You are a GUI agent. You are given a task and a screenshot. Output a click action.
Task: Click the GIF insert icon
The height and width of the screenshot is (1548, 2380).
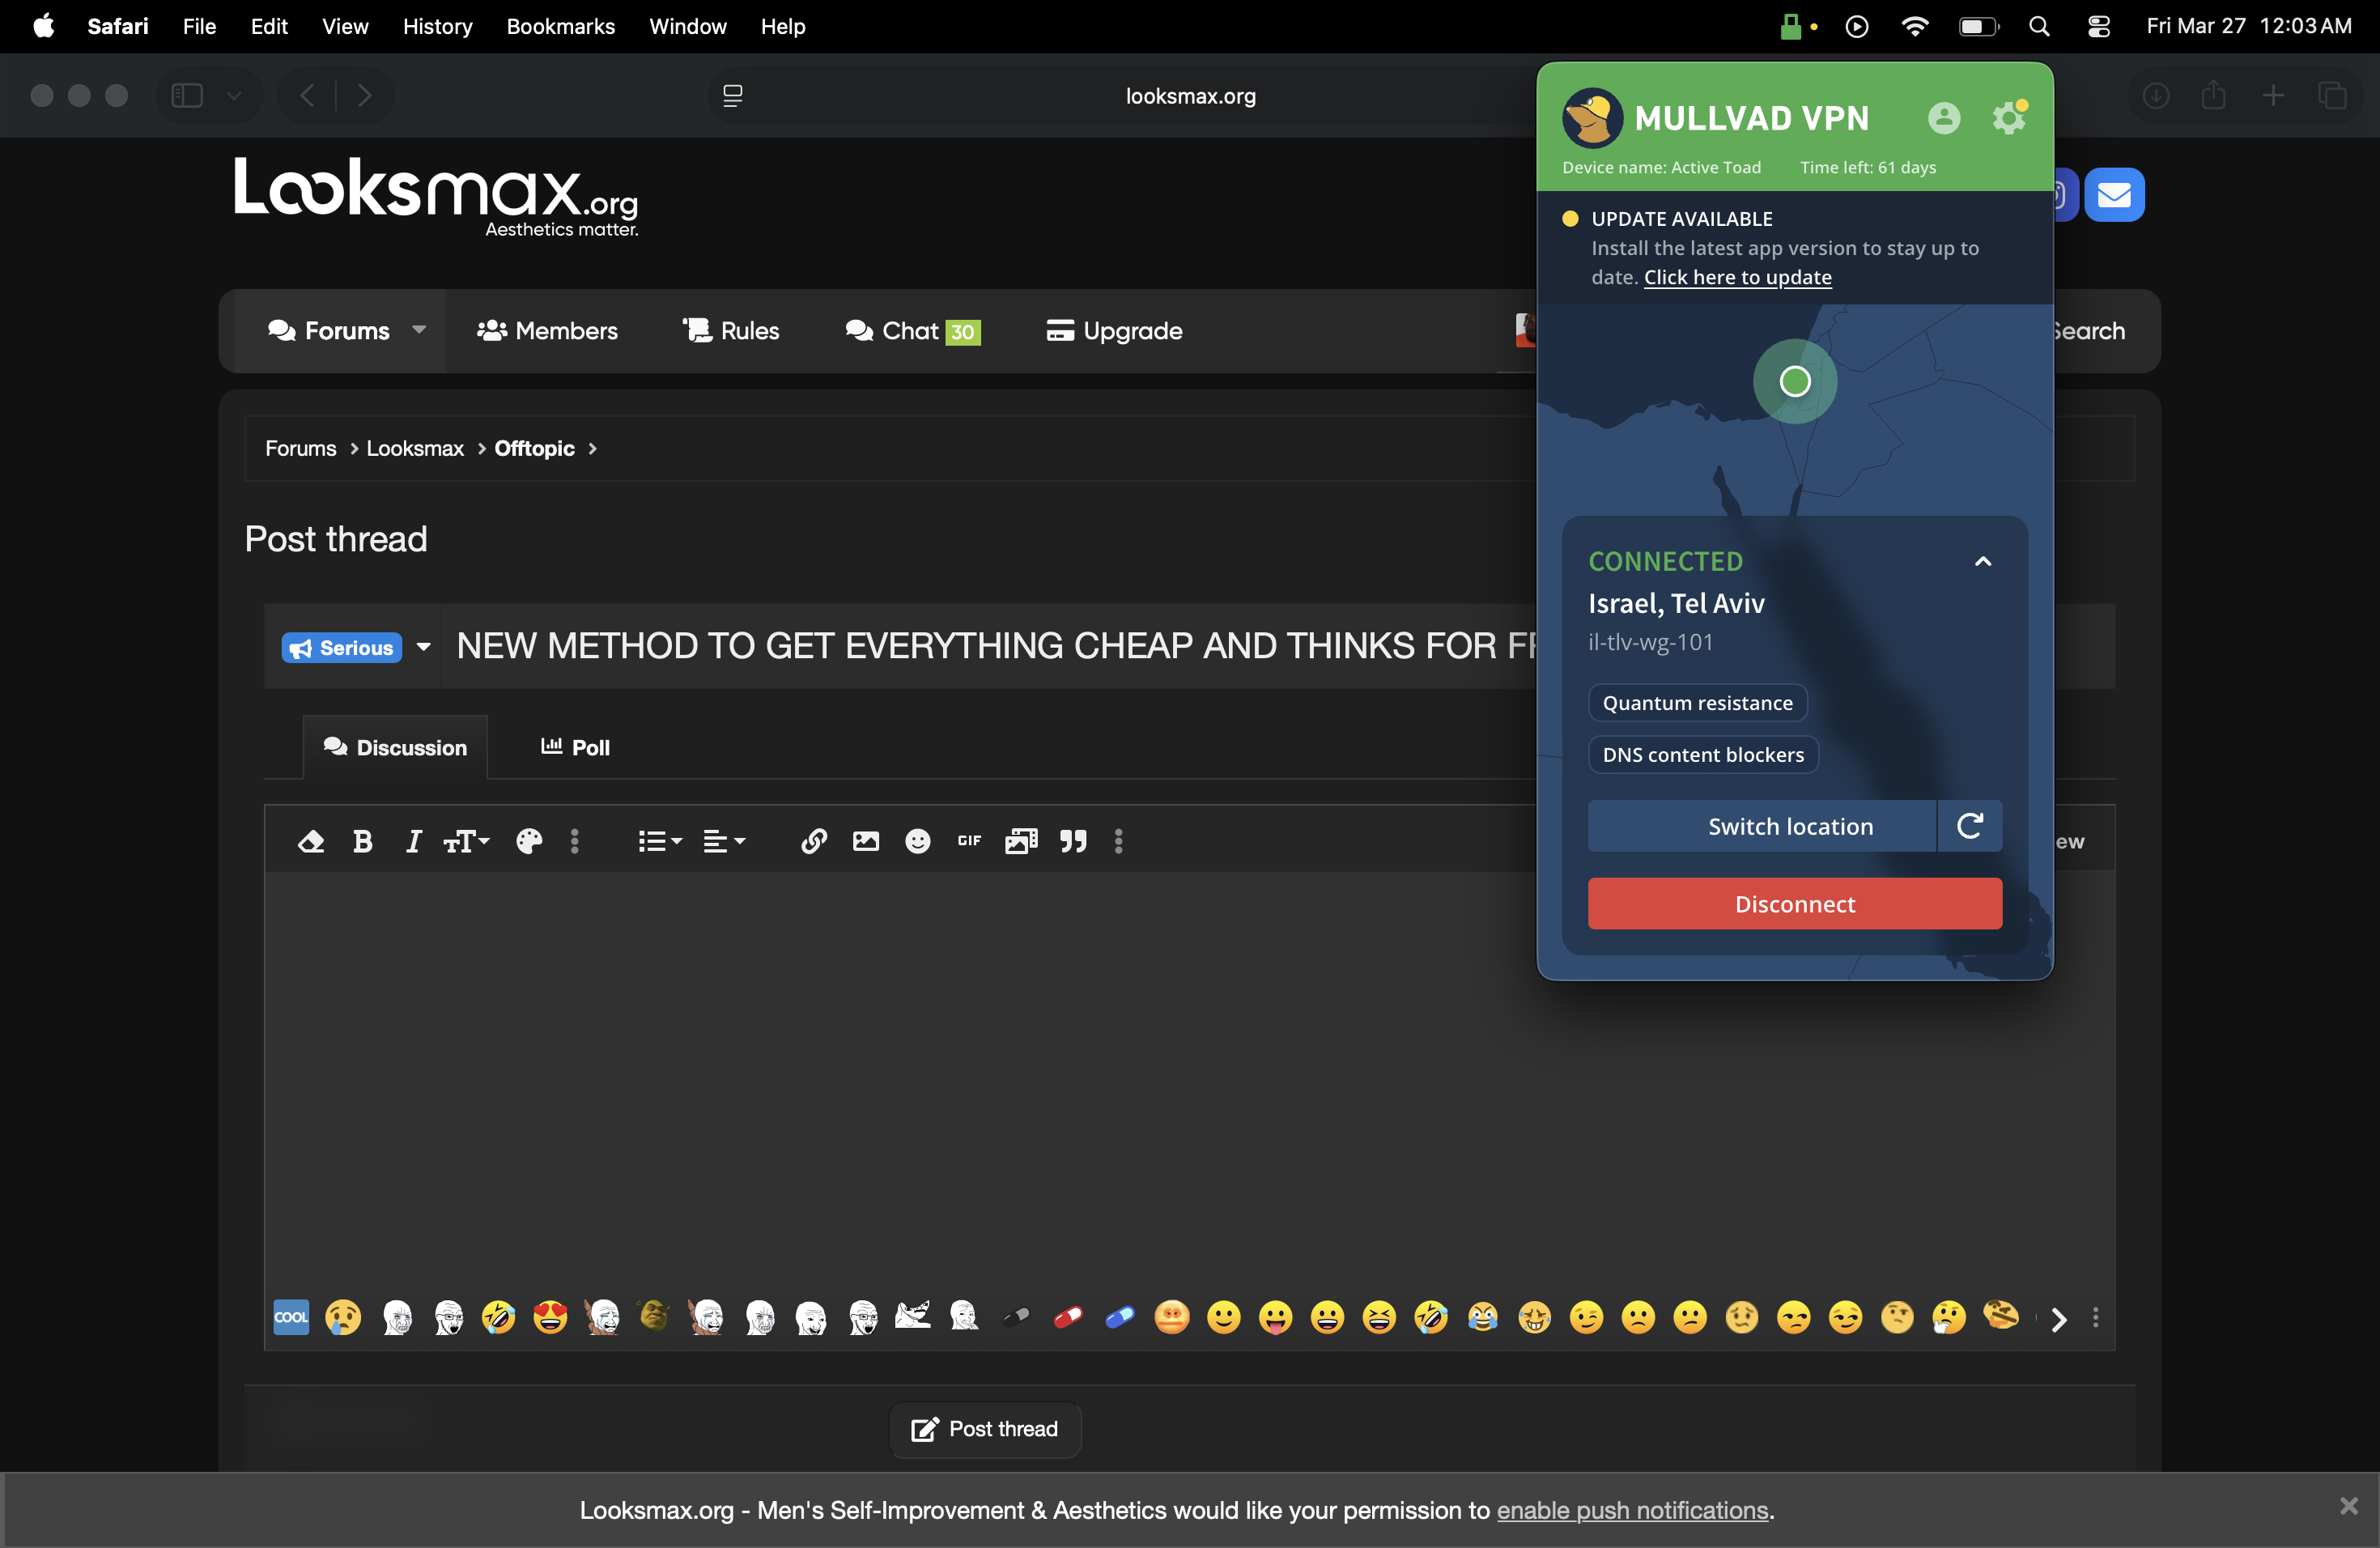(x=969, y=842)
